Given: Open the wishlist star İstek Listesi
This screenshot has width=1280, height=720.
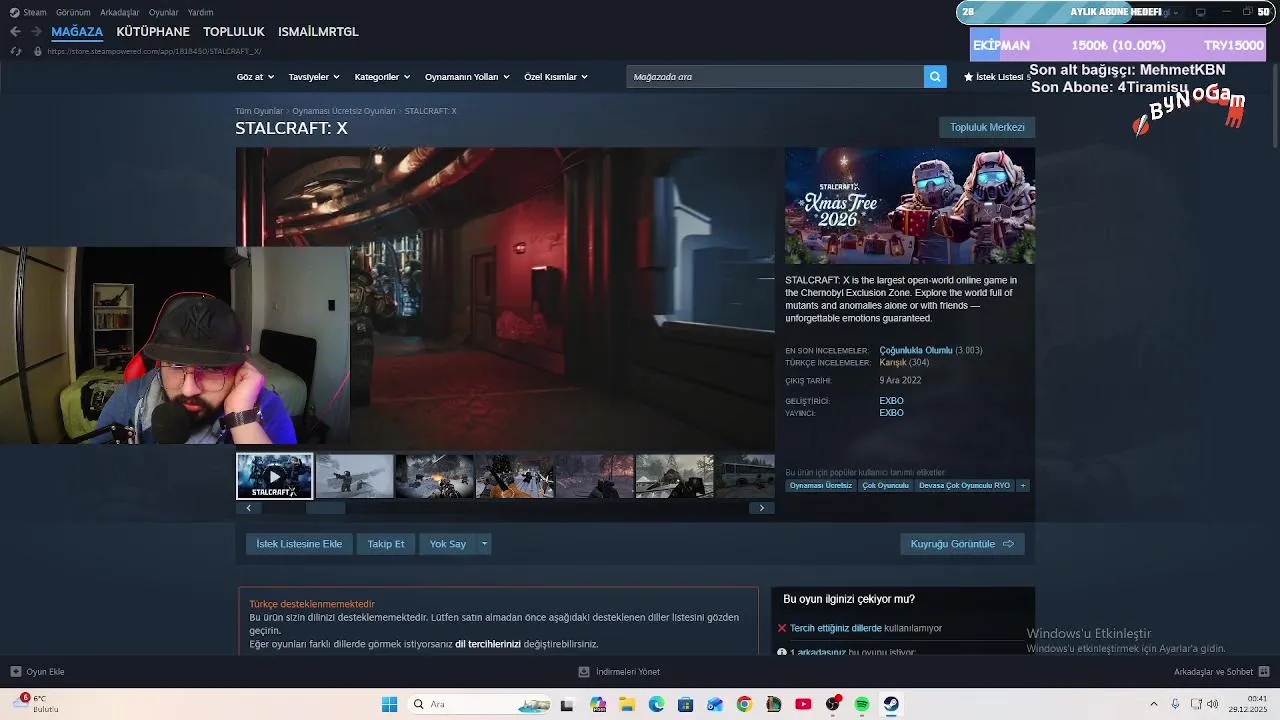Looking at the screenshot, I should [996, 77].
